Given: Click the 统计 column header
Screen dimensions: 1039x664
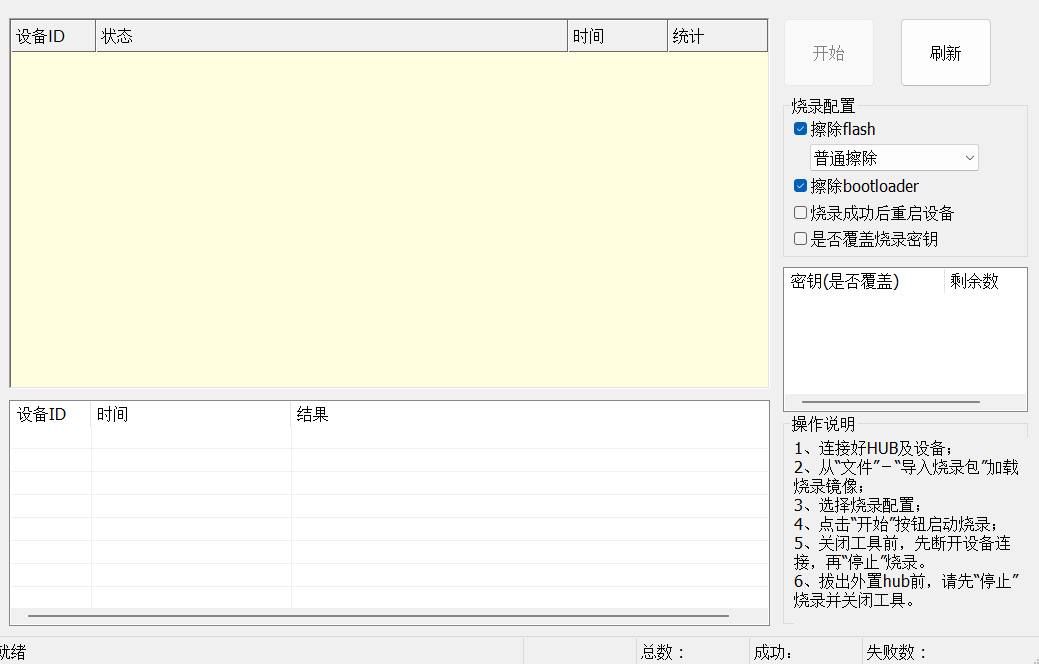Looking at the screenshot, I should (x=718, y=36).
